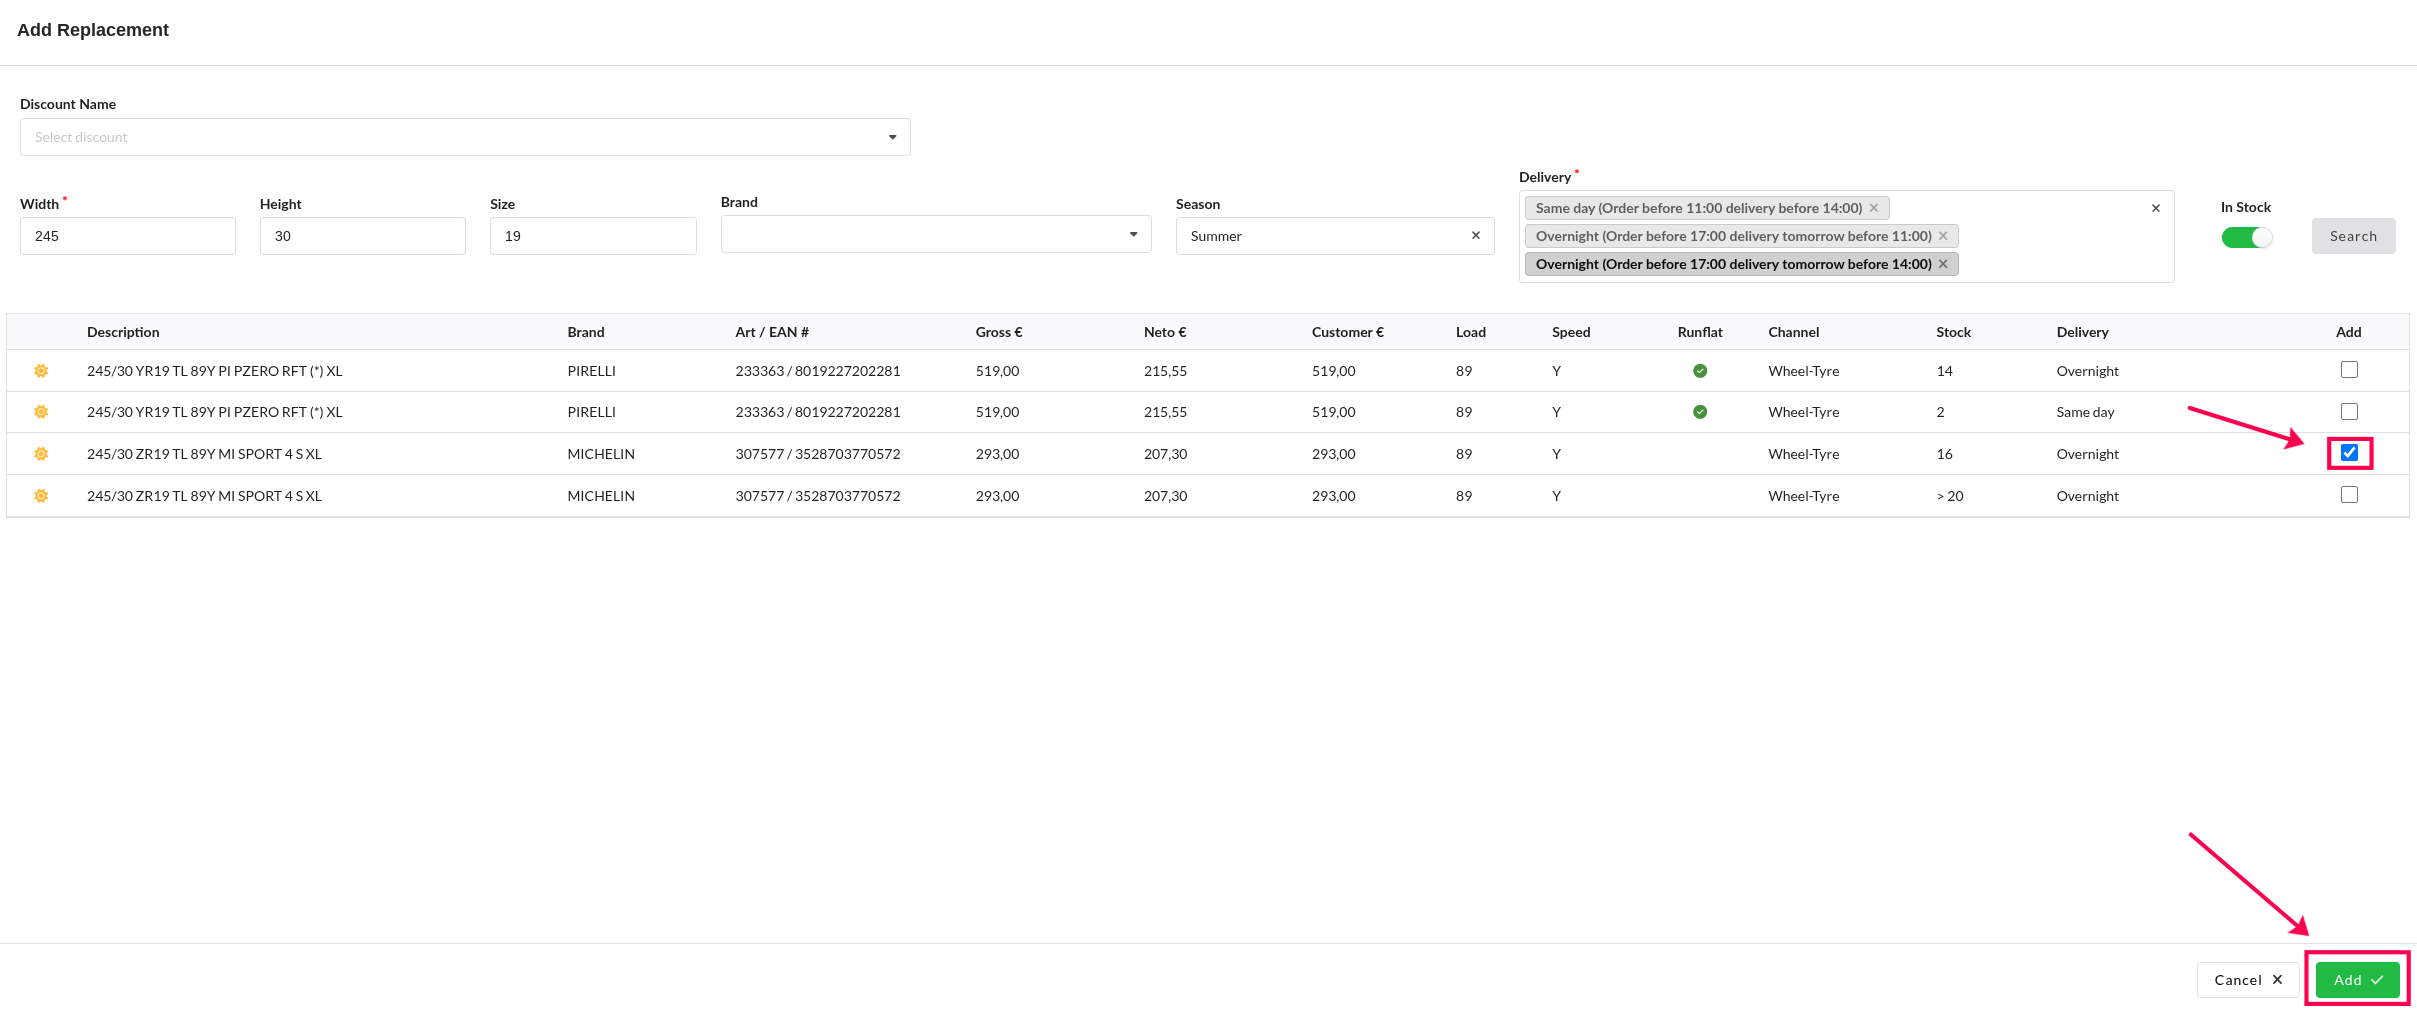Remove Overnight before 11:00 delivery tag
The width and height of the screenshot is (2417, 1009).
click(1943, 236)
